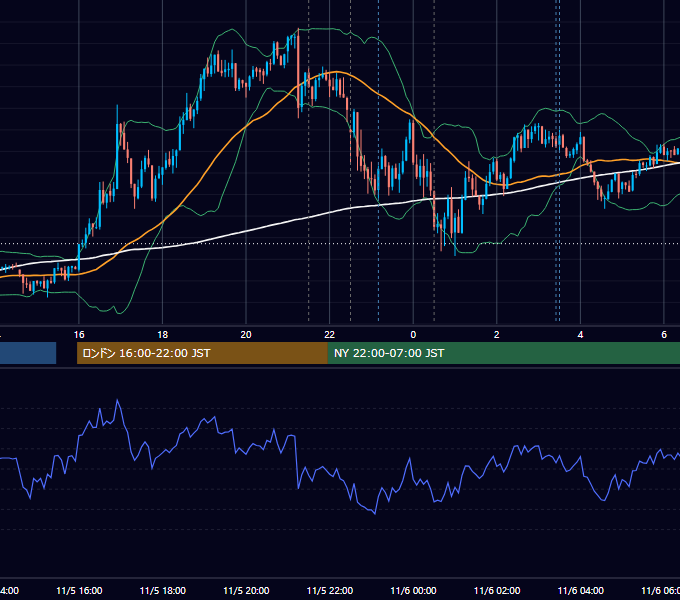
Task: Click the 11/5 18:00 date label
Action: 163,590
